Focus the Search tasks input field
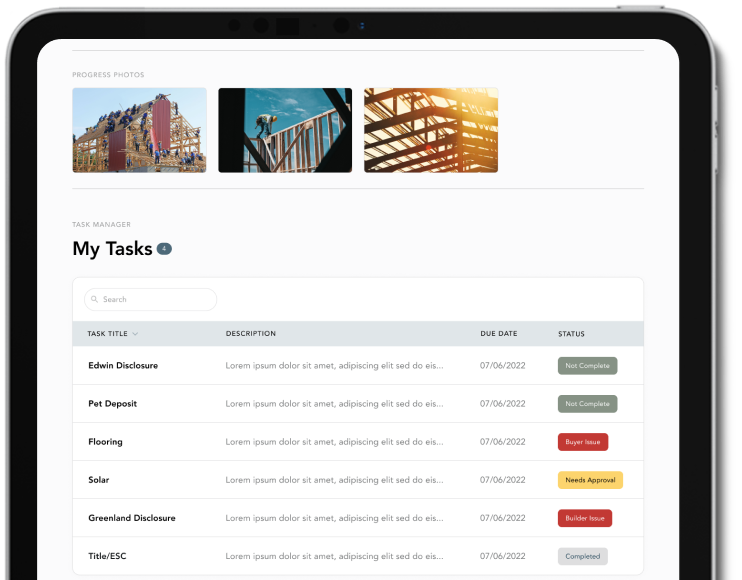 coord(150,299)
